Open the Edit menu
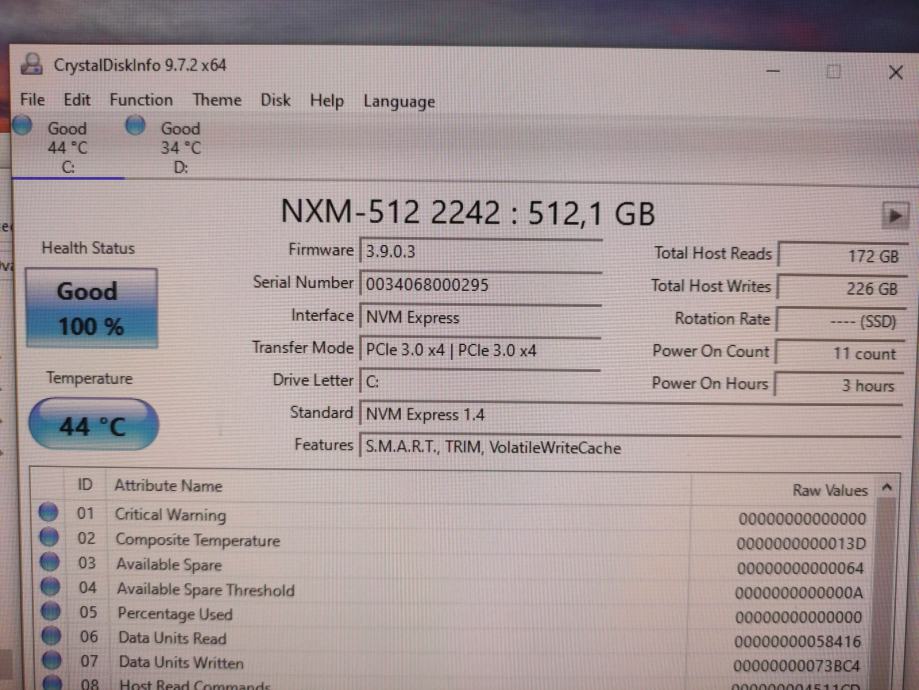This screenshot has width=919, height=690. pyautogui.click(x=77, y=100)
